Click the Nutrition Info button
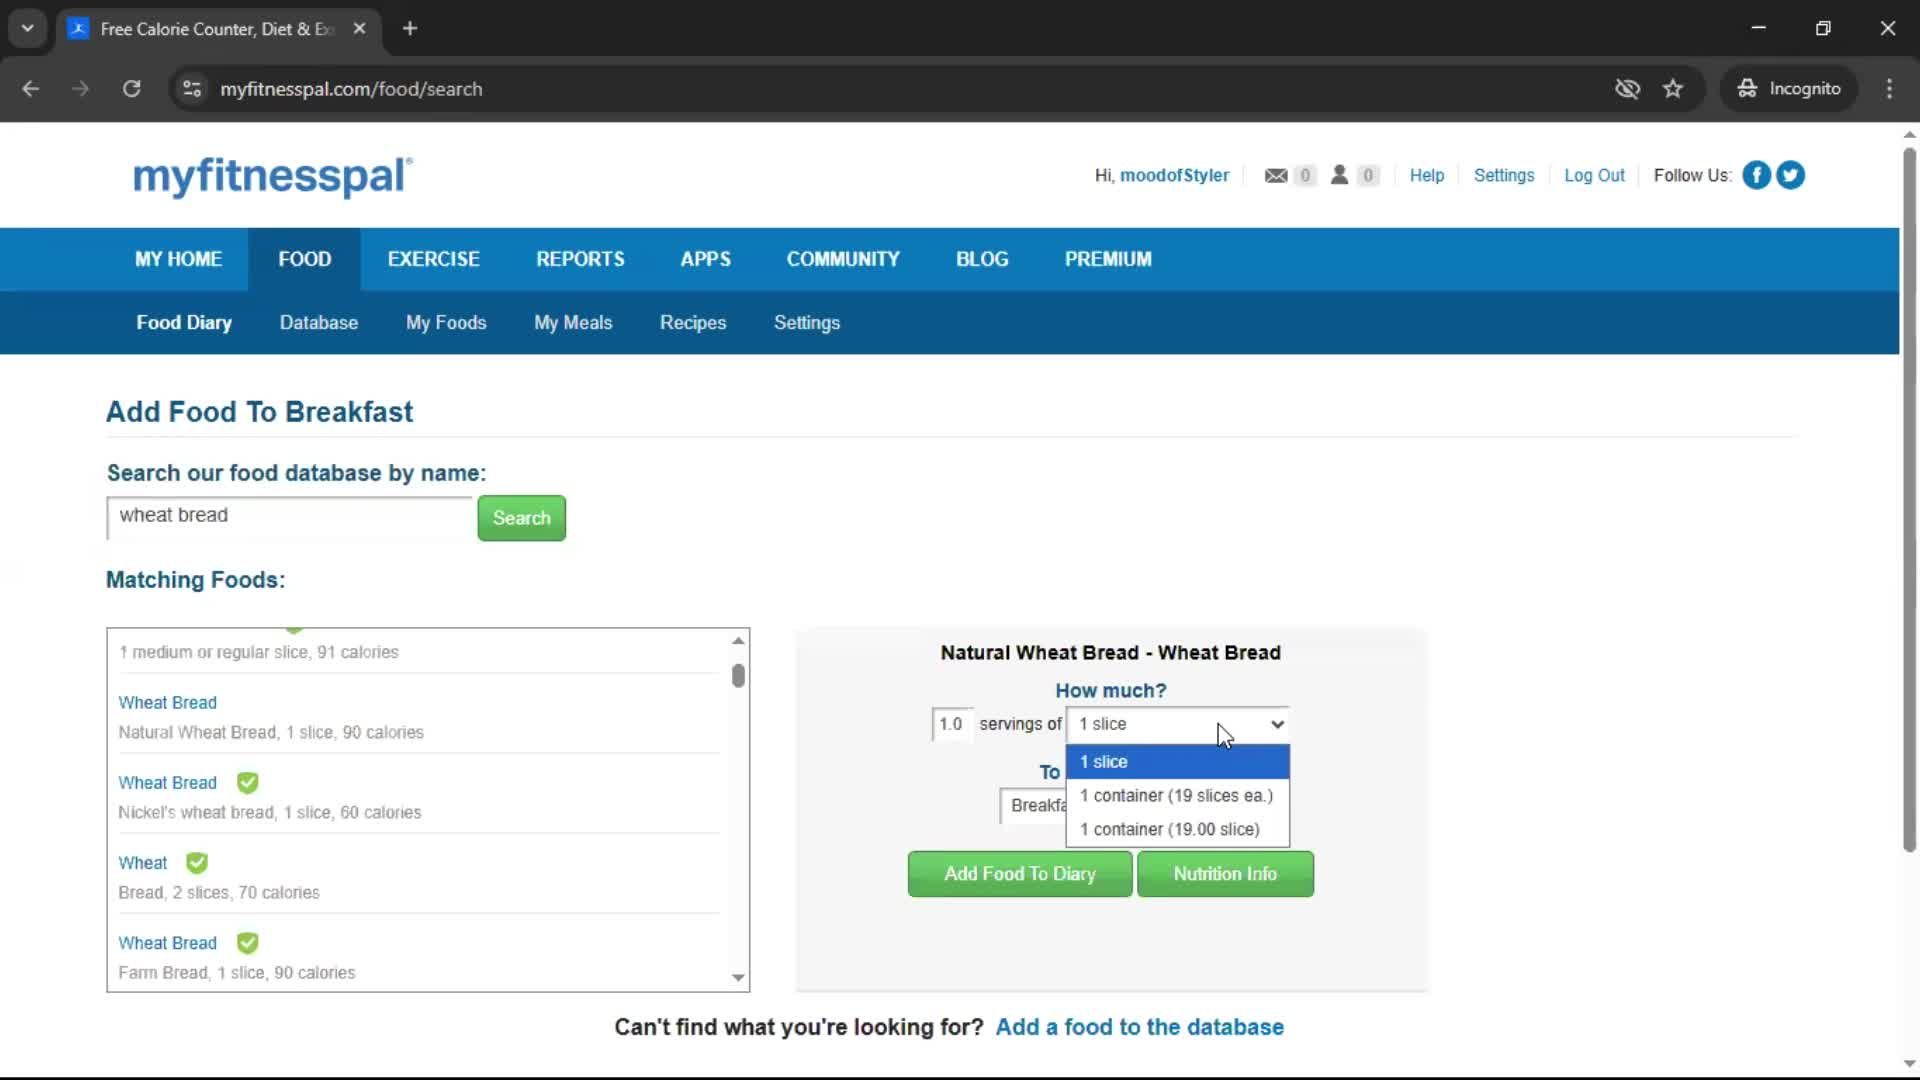1920x1080 pixels. click(1225, 874)
